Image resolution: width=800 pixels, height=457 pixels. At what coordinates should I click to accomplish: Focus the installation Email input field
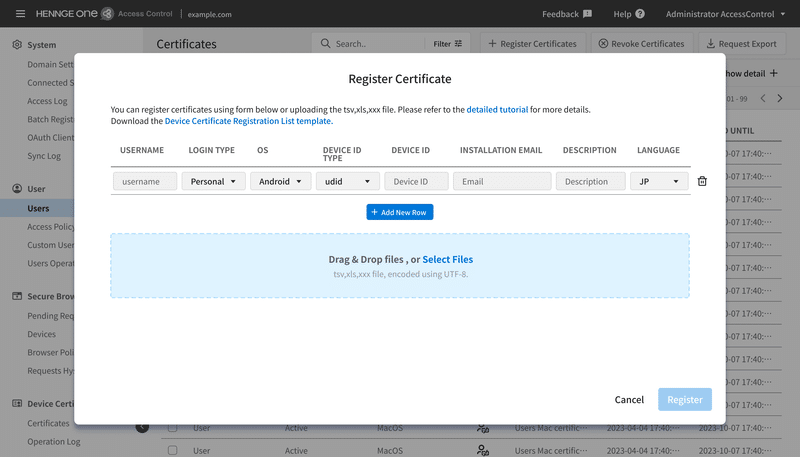coord(502,181)
